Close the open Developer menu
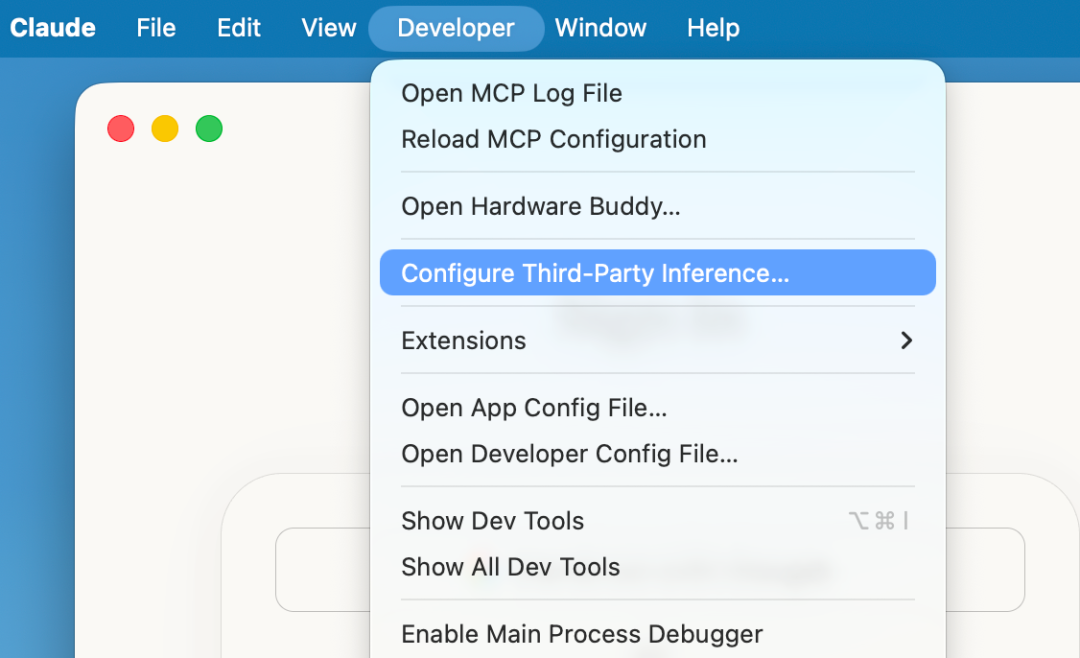The height and width of the screenshot is (658, 1080). point(456,28)
